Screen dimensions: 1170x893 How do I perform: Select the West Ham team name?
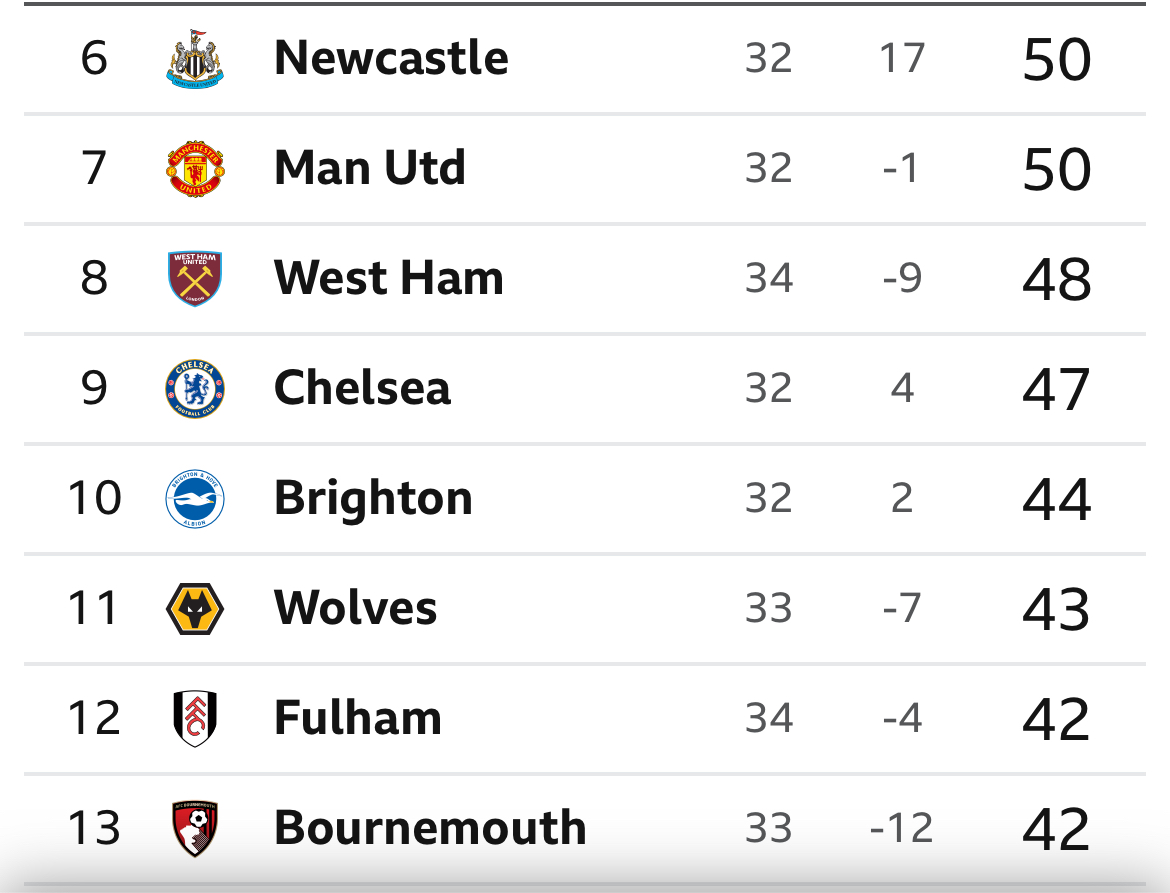pos(389,278)
